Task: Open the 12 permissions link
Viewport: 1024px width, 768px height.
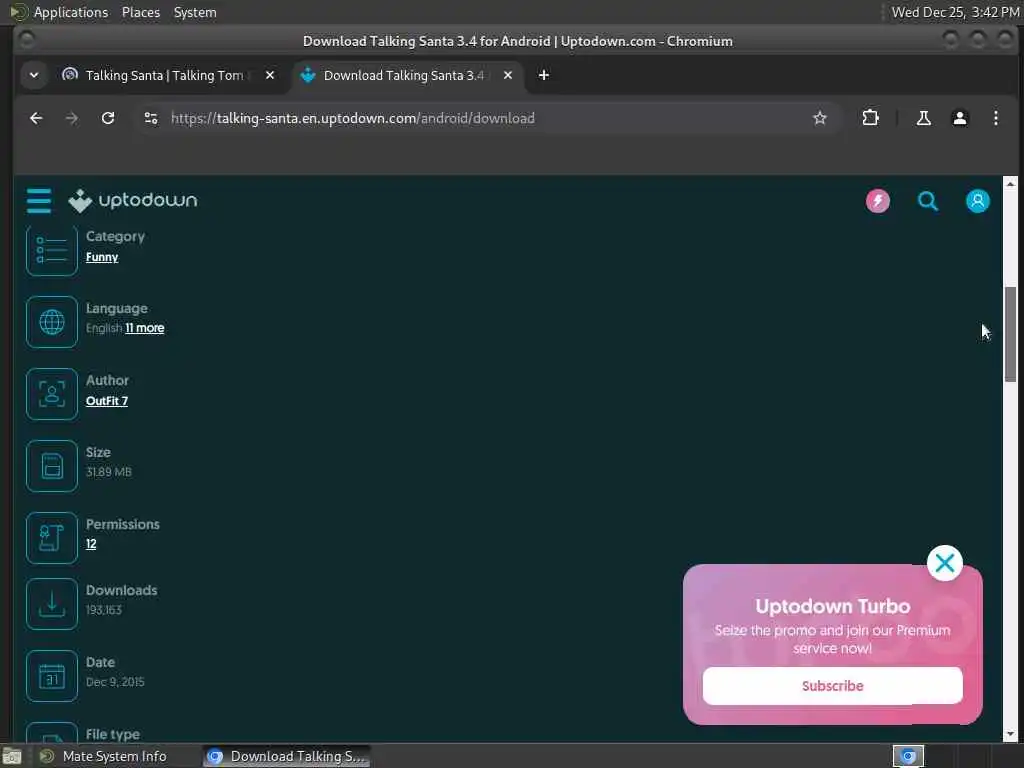Action: [x=91, y=544]
